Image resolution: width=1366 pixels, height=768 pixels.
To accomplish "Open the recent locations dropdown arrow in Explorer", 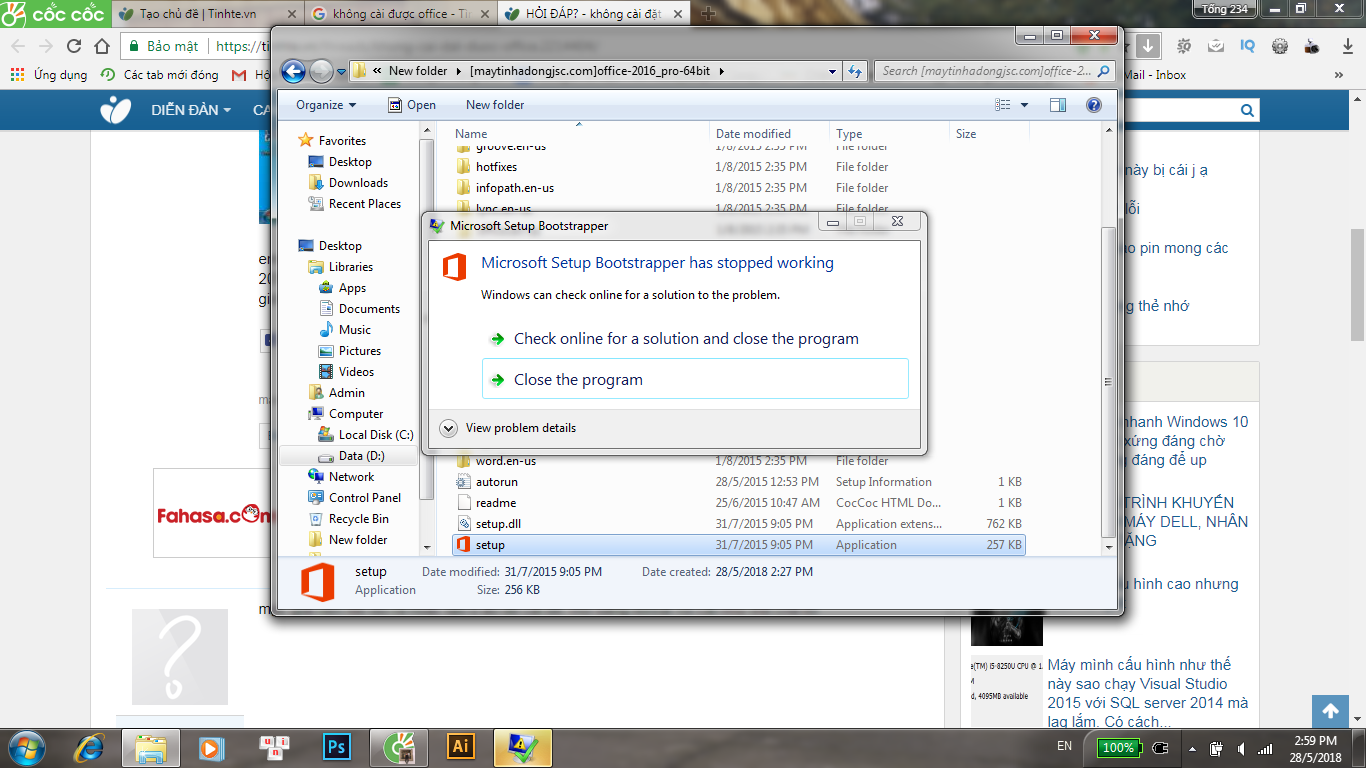I will point(340,72).
